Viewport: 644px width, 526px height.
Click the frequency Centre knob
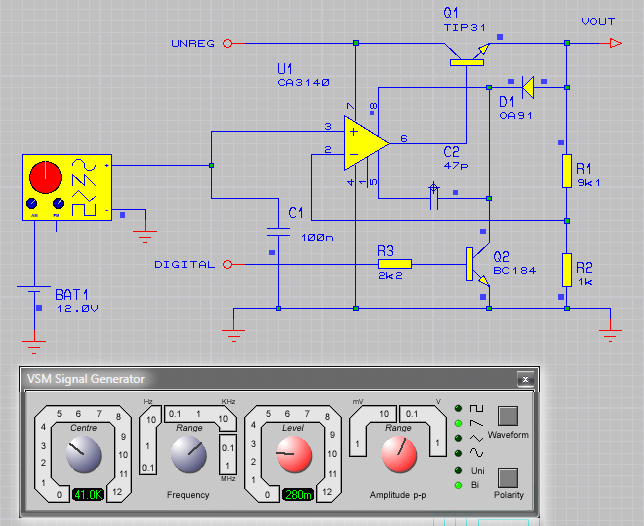tap(83, 454)
